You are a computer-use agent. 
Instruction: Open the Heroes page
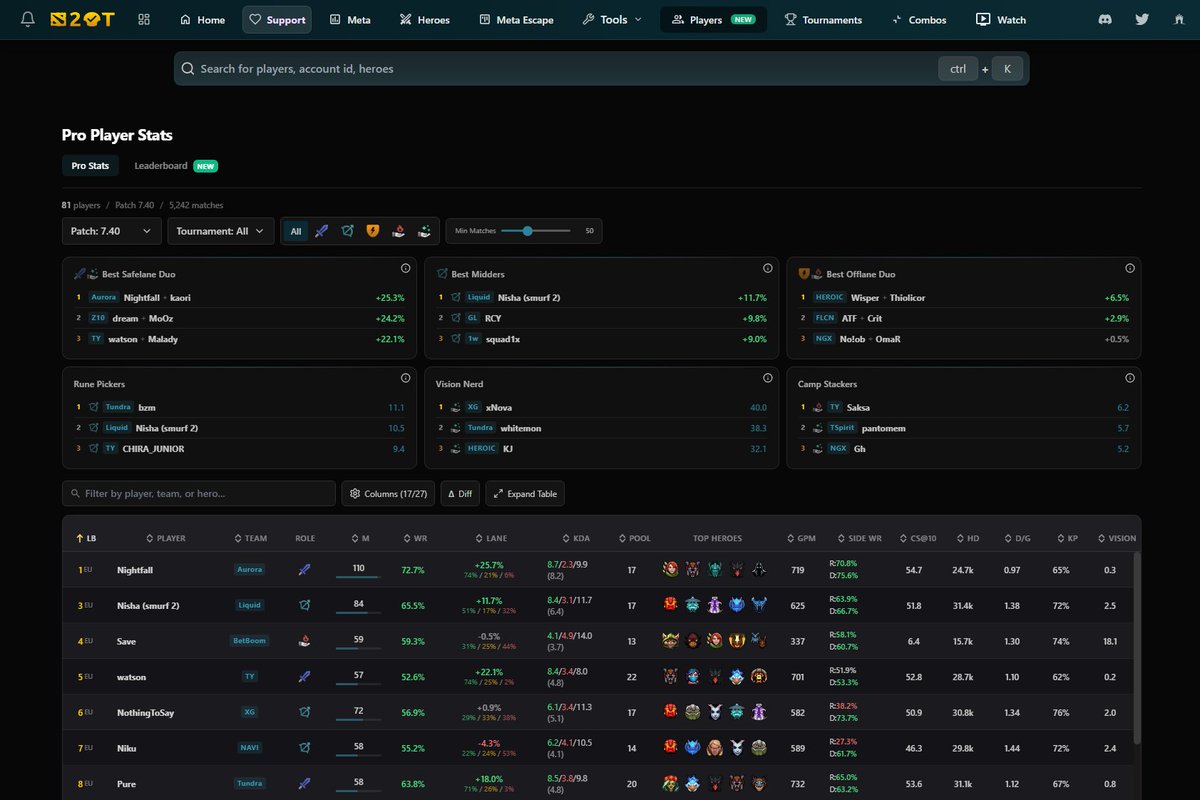[425, 20]
